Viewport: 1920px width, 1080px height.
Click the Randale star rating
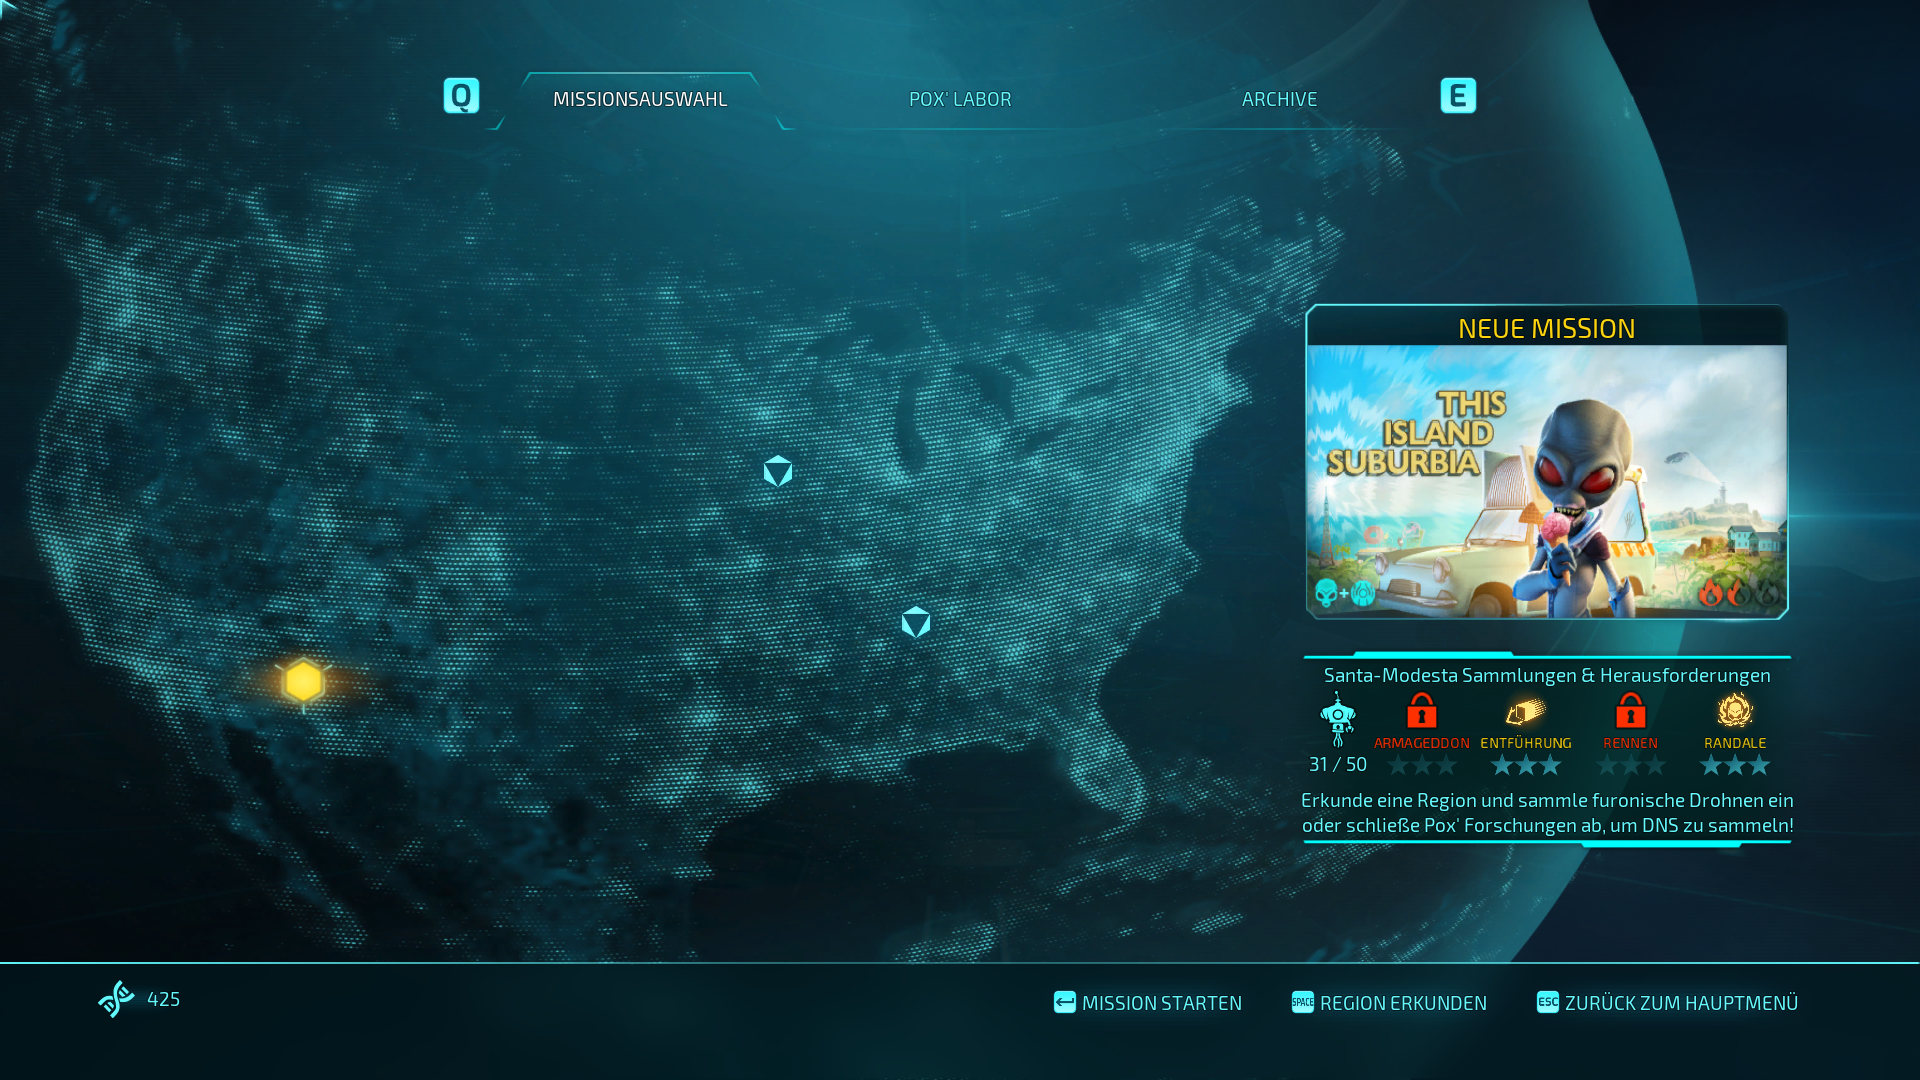[x=1735, y=766]
